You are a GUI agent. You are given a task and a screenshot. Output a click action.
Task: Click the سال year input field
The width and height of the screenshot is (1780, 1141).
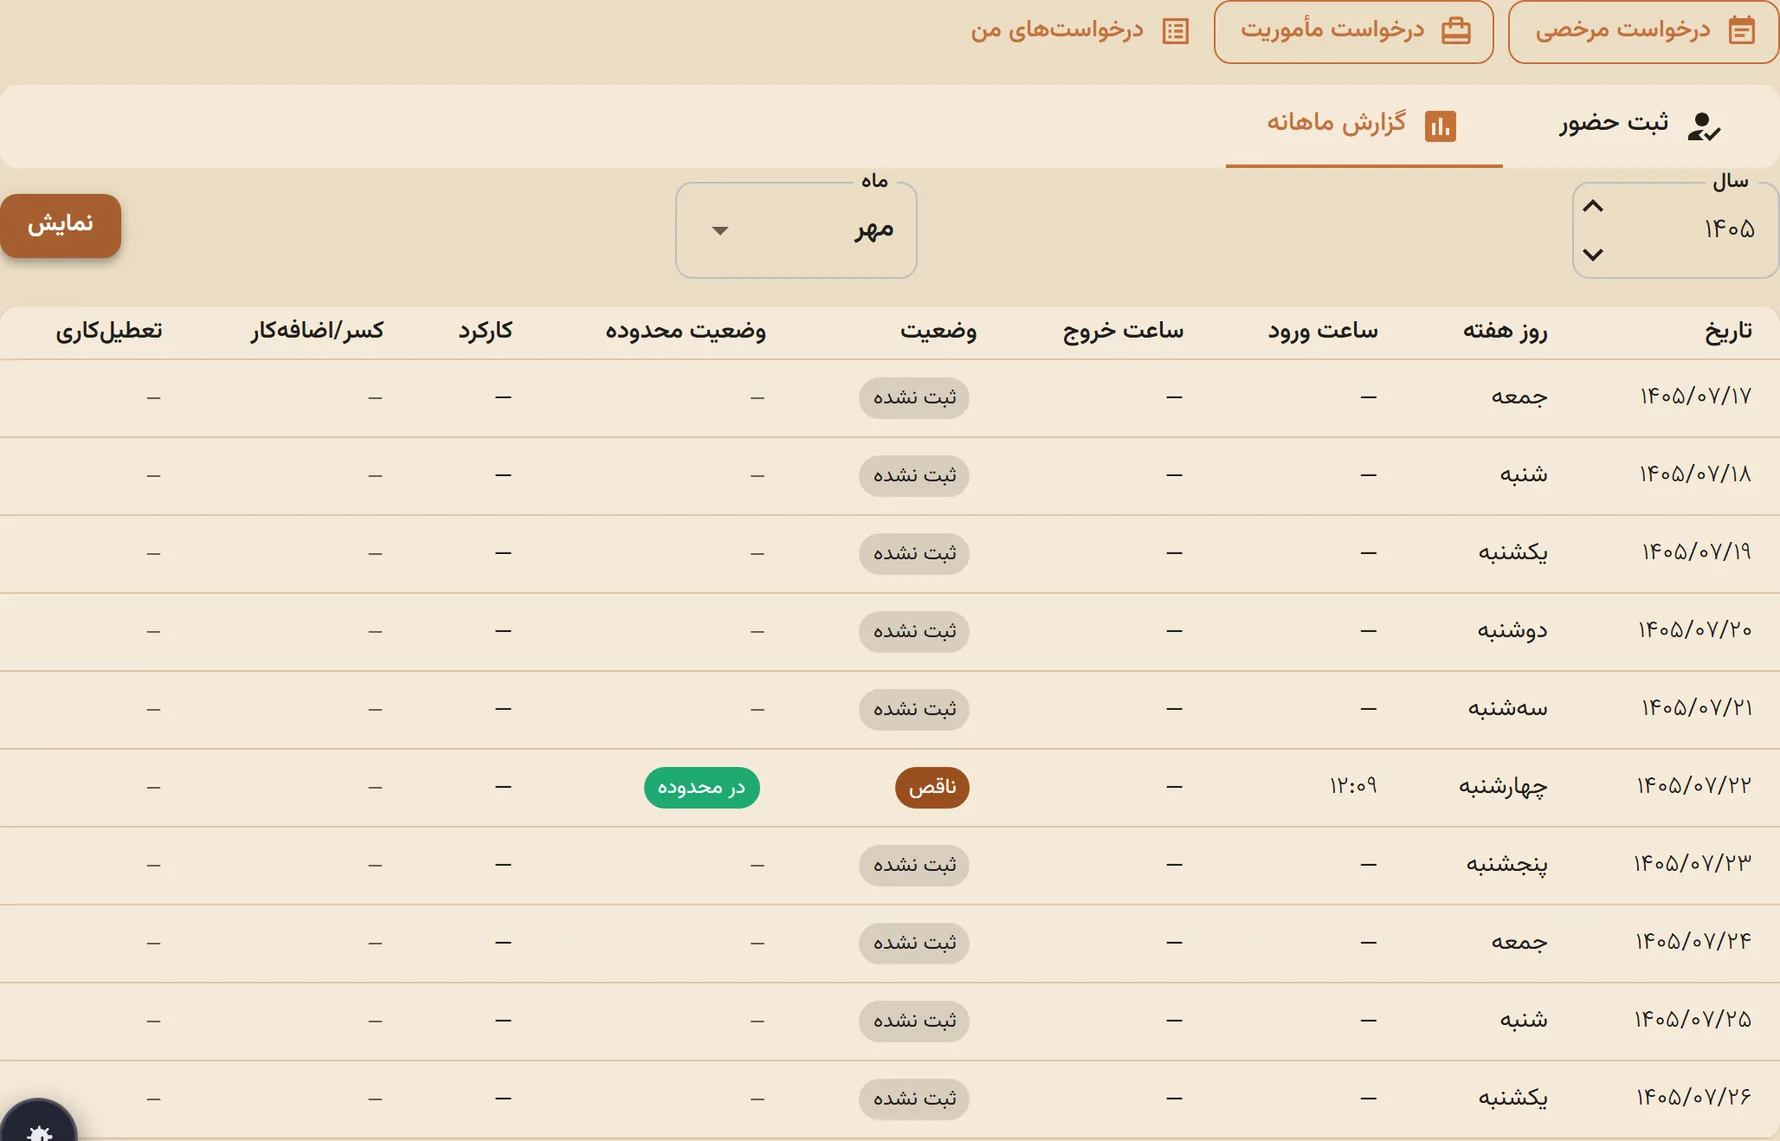click(1675, 230)
